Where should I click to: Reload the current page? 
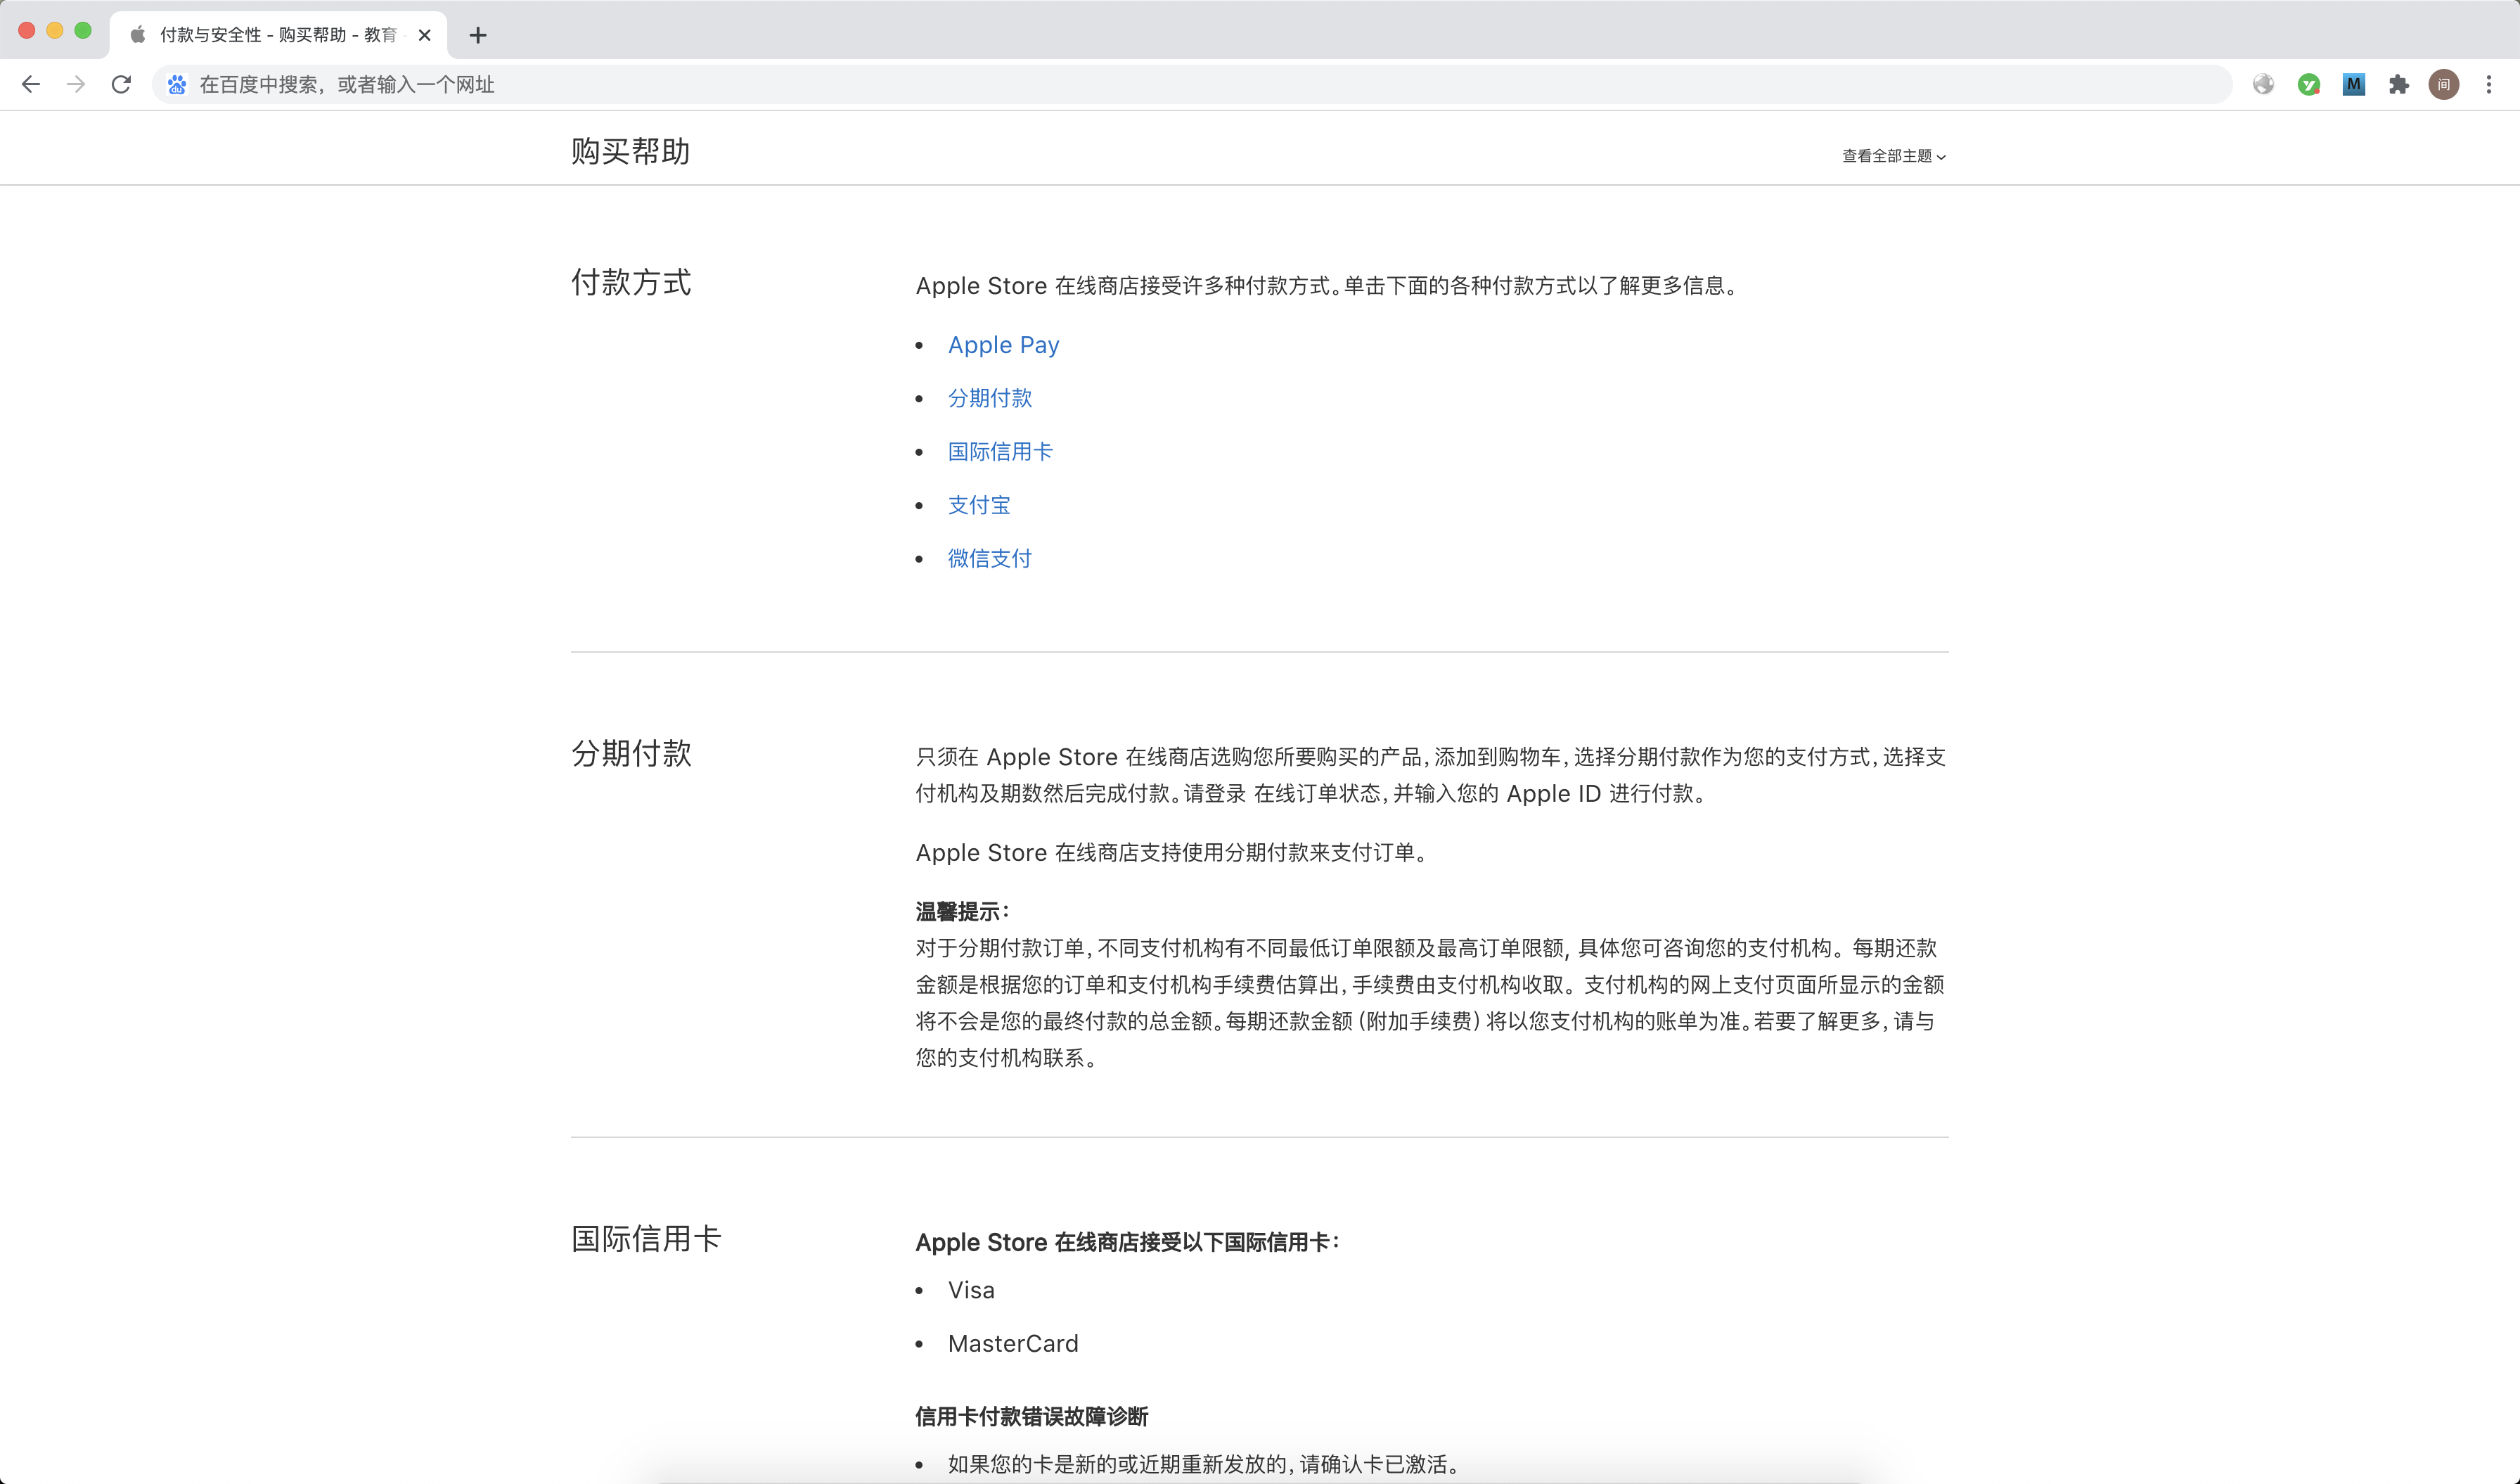tap(121, 85)
